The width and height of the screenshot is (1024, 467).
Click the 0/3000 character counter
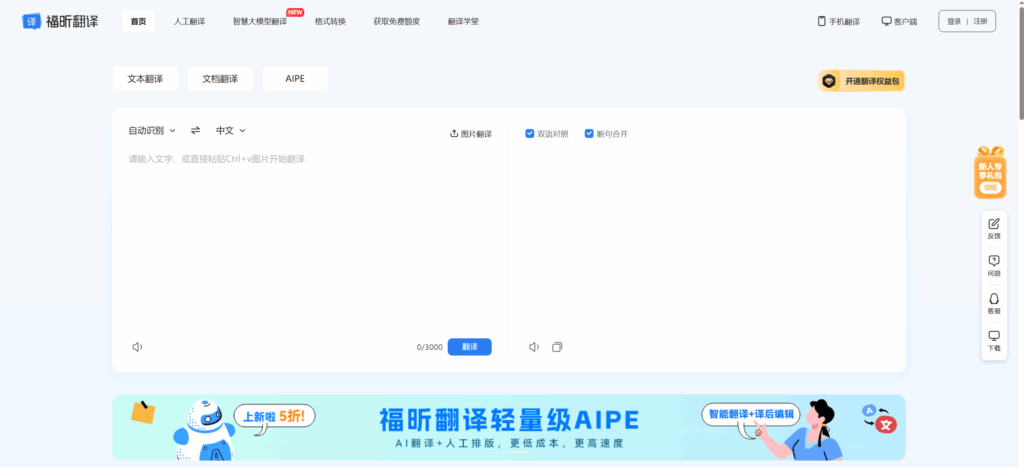point(430,347)
